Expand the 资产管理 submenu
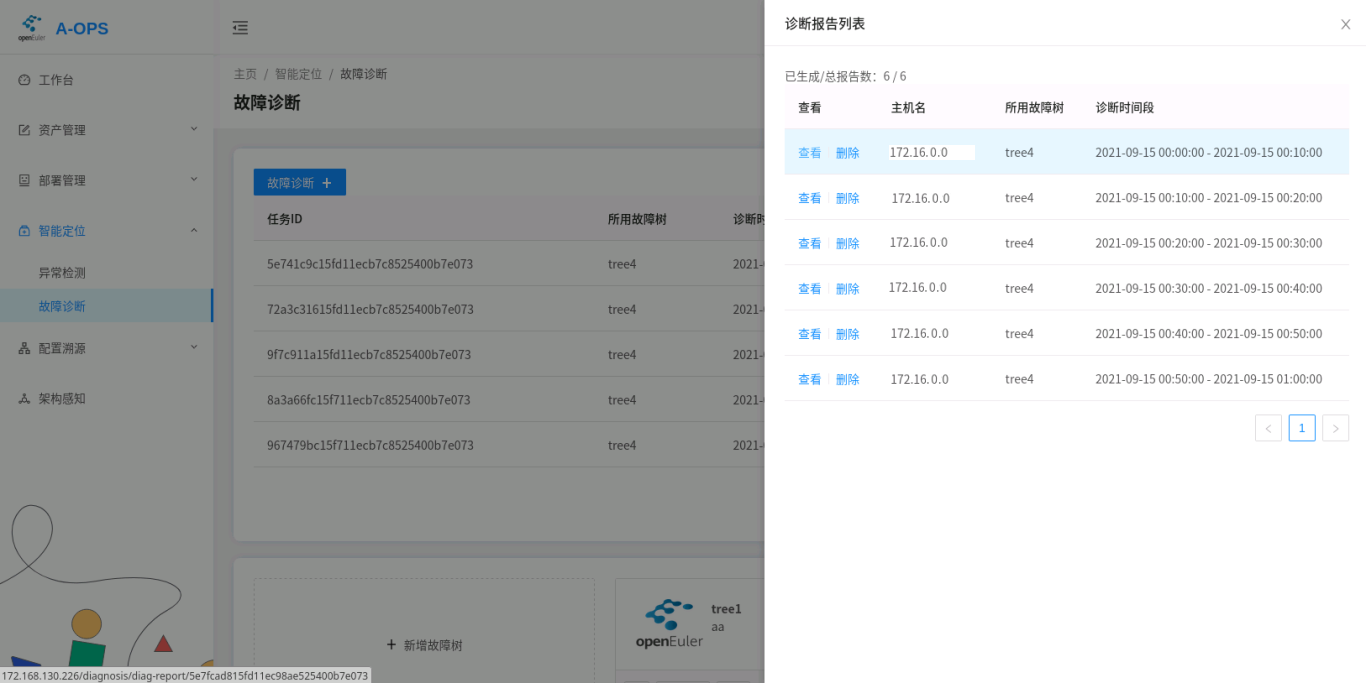Image resolution: width=1366 pixels, height=683 pixels. [x=194, y=129]
